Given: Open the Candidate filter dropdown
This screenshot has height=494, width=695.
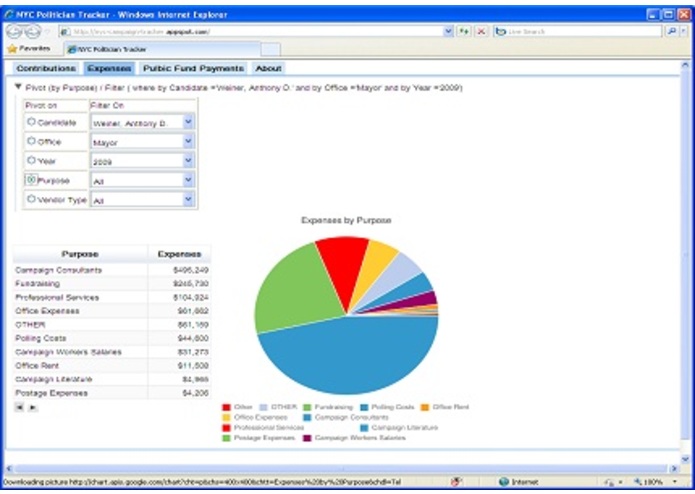Looking at the screenshot, I should point(142,122).
